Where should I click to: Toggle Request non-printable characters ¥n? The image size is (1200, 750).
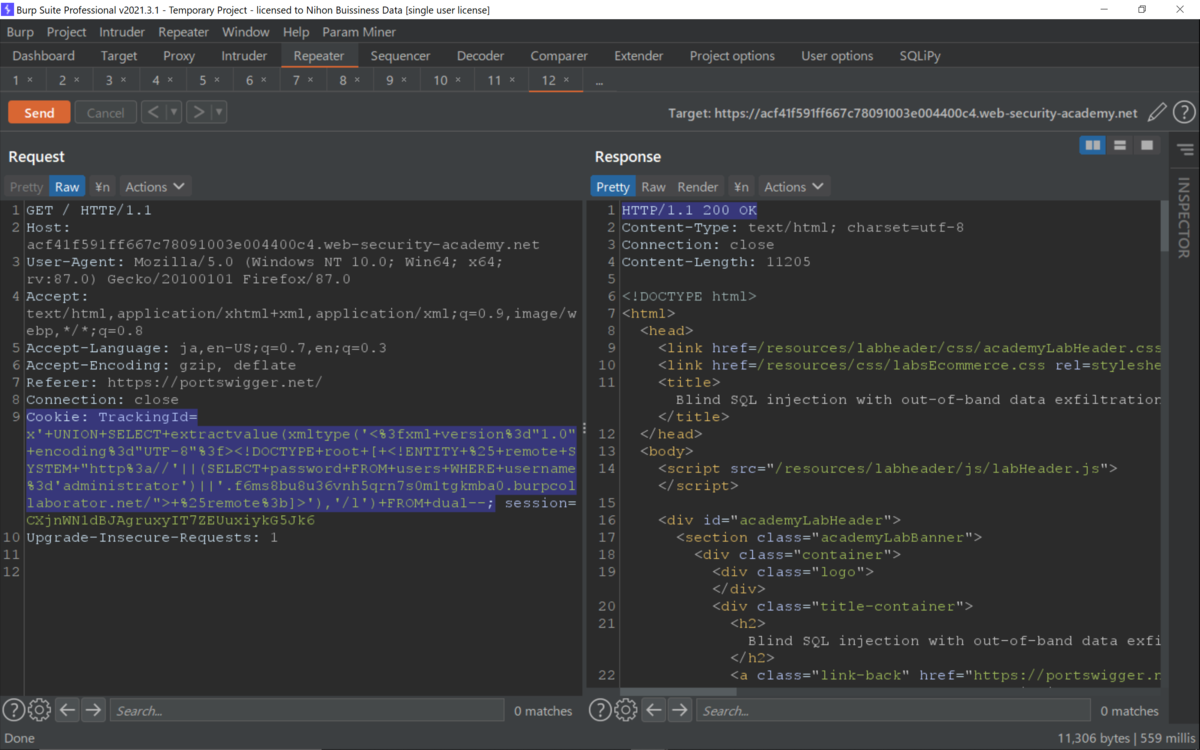[102, 187]
